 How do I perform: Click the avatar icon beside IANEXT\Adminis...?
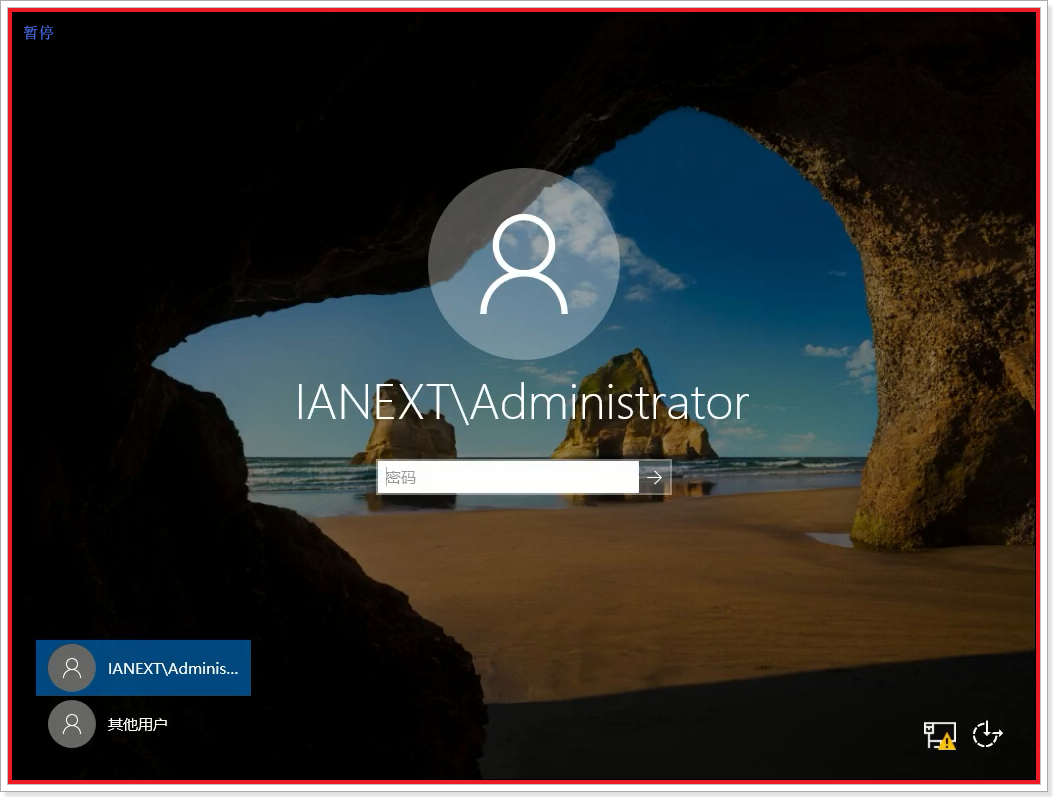click(72, 668)
